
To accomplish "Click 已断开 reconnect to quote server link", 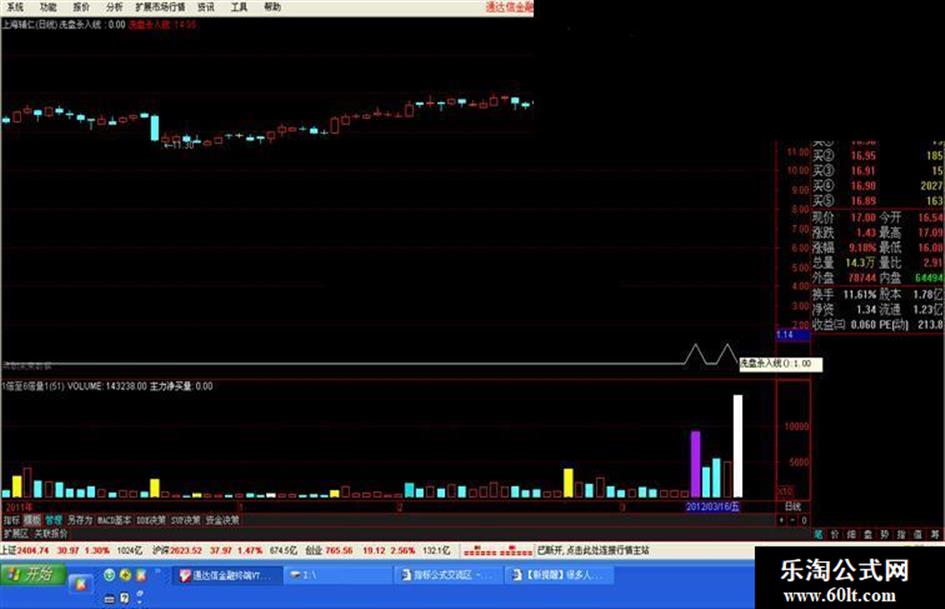I will click(x=593, y=551).
